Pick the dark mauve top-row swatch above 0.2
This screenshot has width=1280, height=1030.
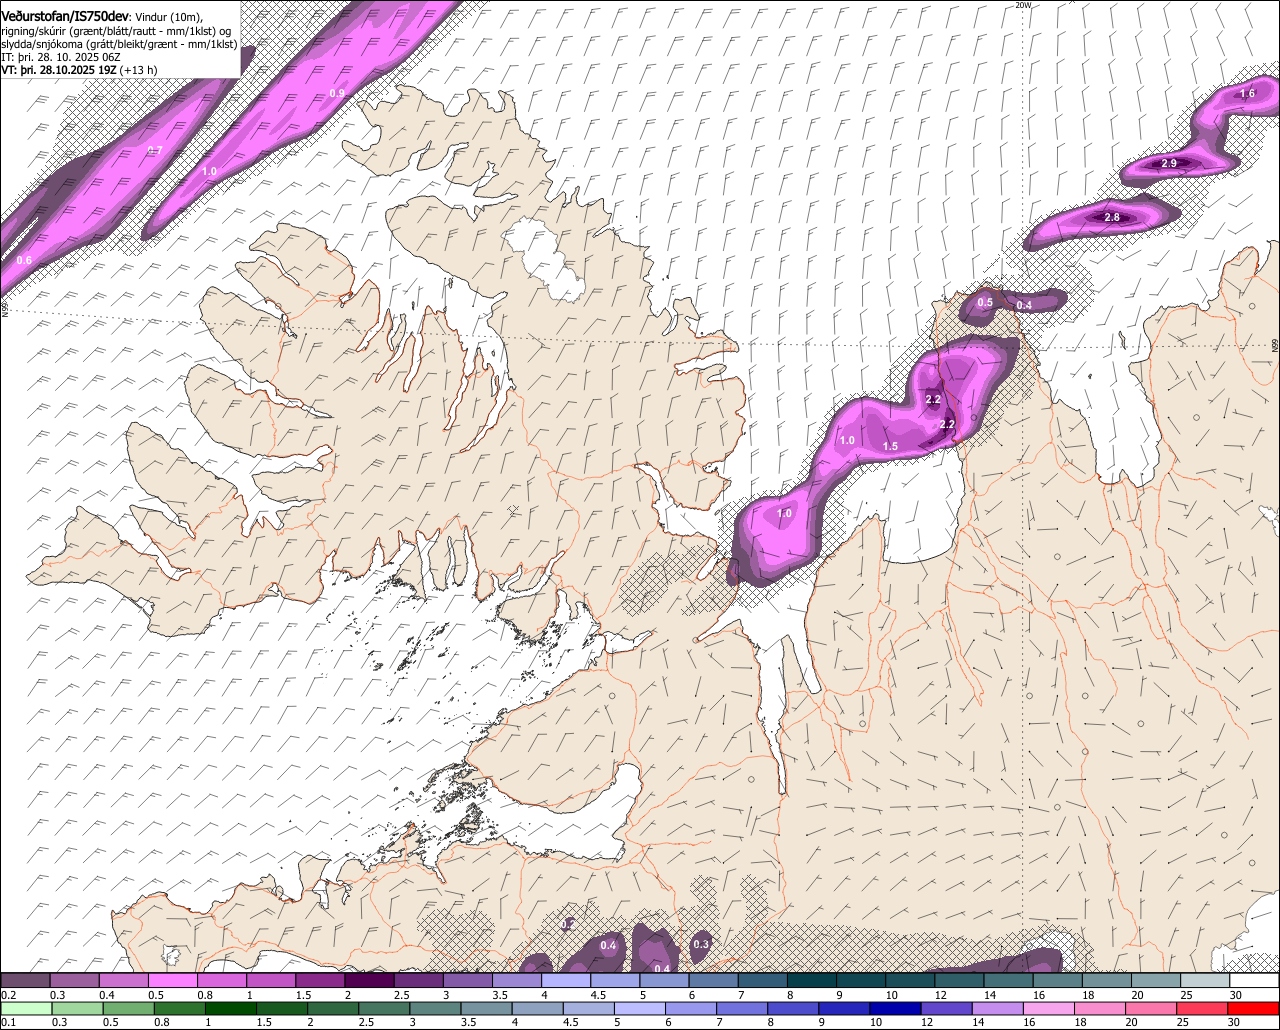(x=25, y=980)
